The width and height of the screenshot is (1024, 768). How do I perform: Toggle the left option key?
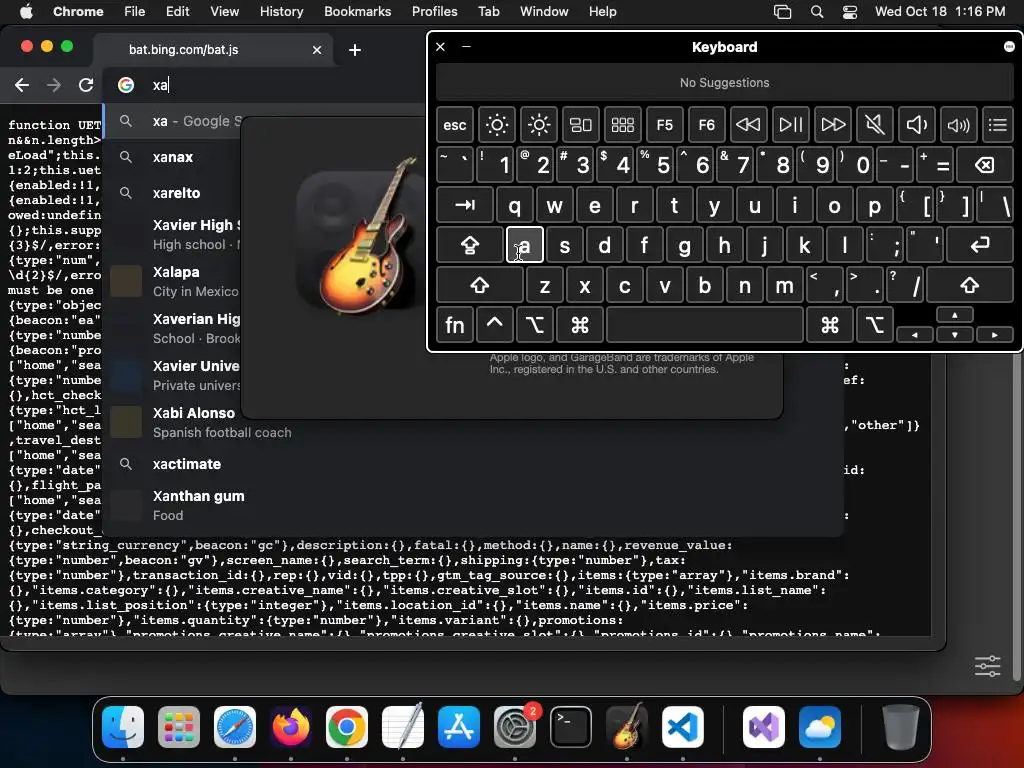coord(535,325)
